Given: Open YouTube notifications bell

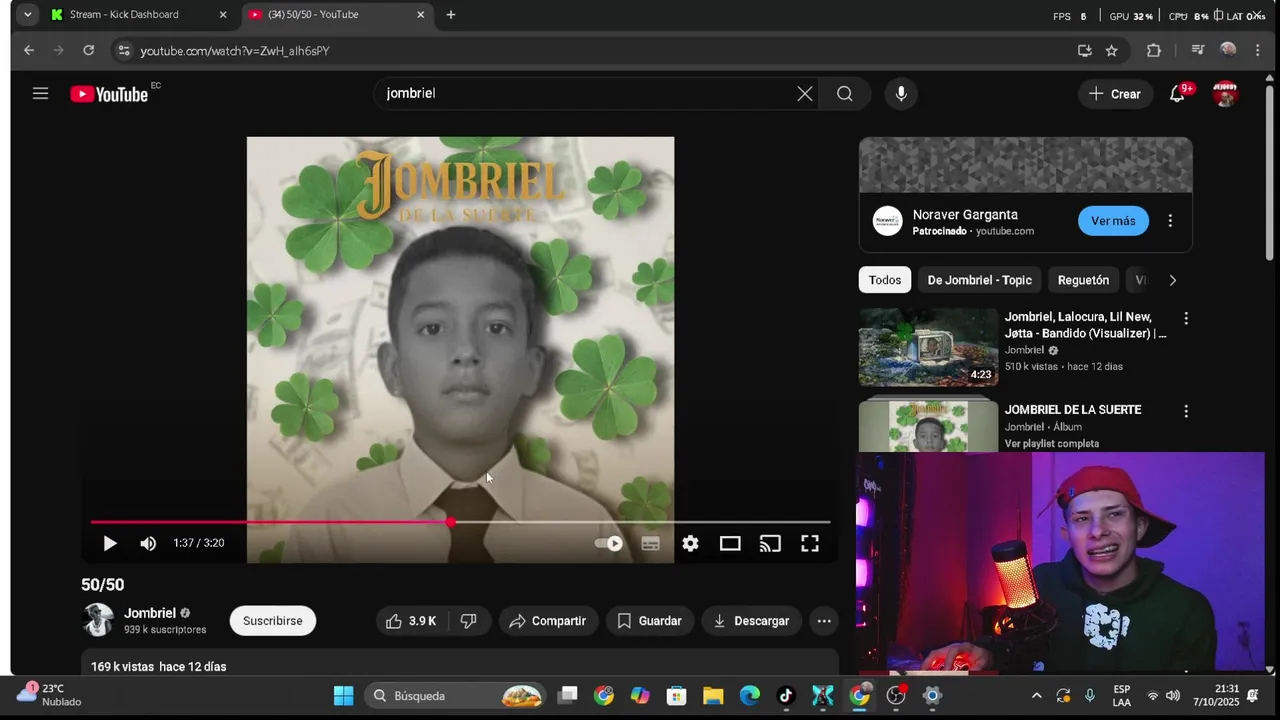Looking at the screenshot, I should click(x=1178, y=94).
